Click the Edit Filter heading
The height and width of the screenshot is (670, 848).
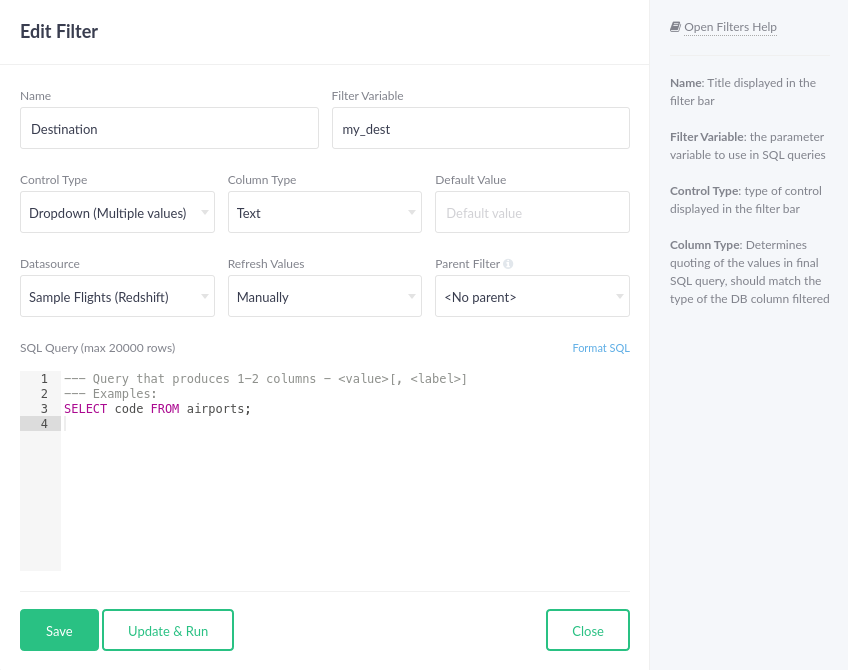pos(59,31)
